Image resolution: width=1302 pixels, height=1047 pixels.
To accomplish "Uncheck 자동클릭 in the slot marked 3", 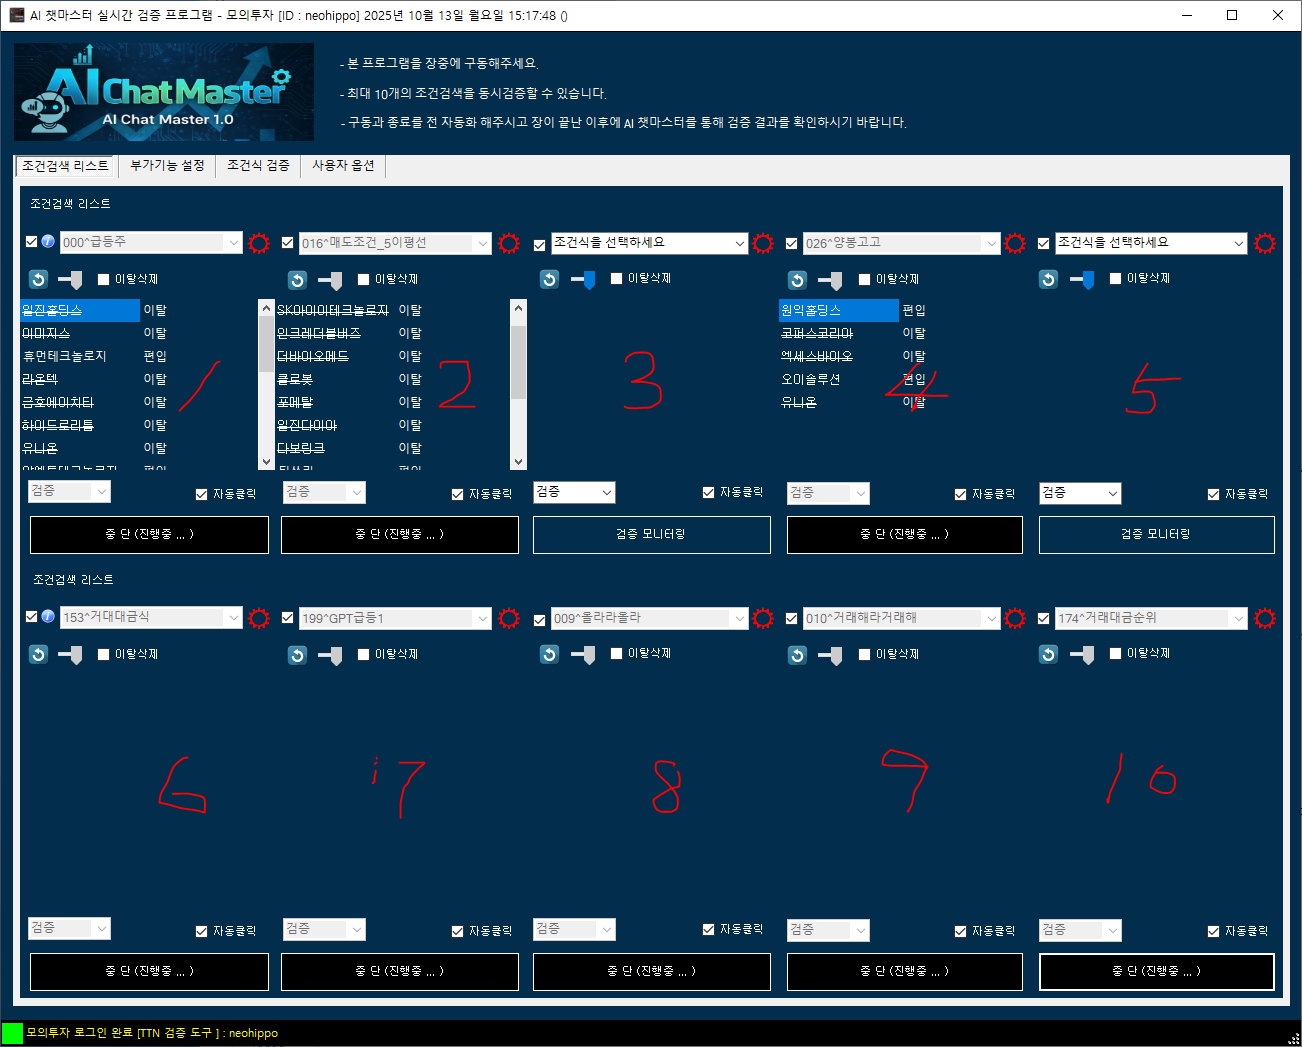I will (x=708, y=493).
